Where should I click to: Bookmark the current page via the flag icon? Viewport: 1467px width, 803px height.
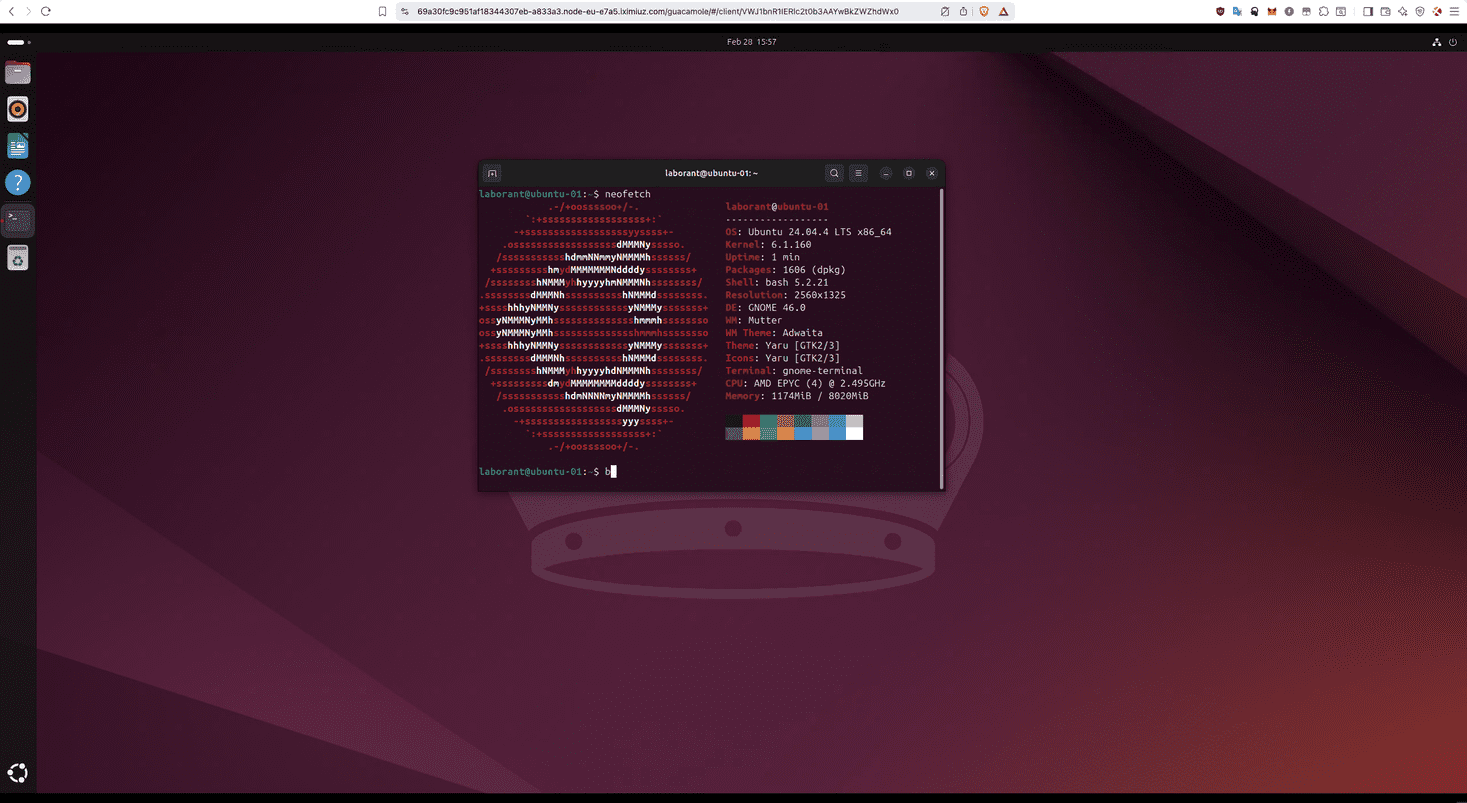point(381,11)
